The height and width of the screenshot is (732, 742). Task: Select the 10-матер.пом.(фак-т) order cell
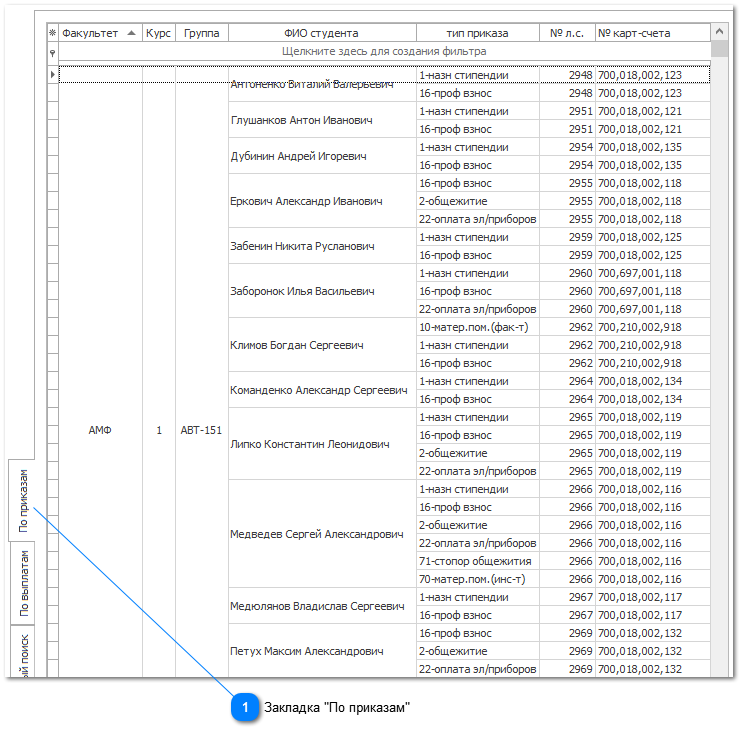(x=477, y=327)
